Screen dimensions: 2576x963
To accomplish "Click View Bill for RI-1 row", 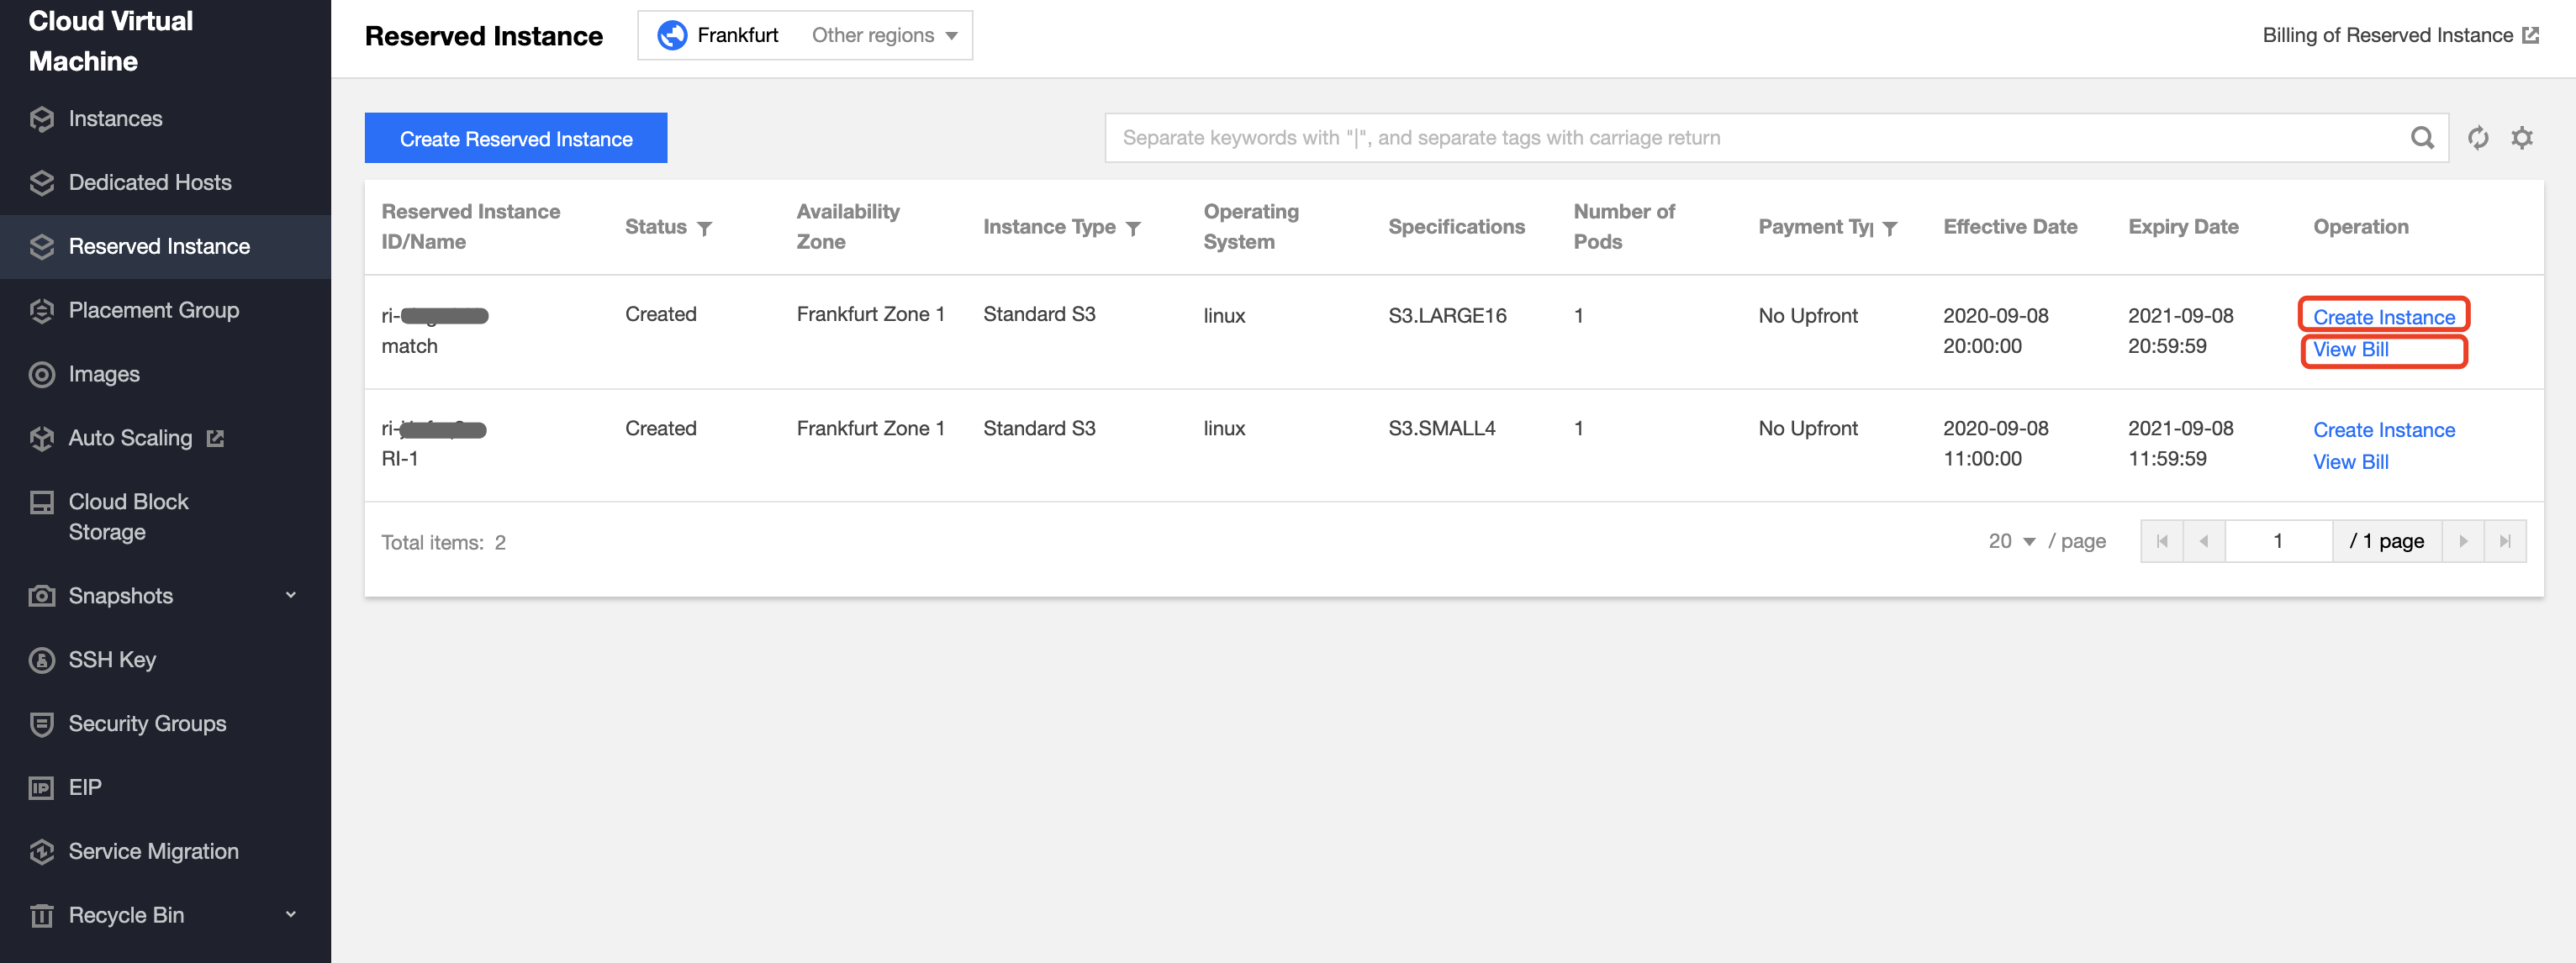I will (x=2350, y=462).
